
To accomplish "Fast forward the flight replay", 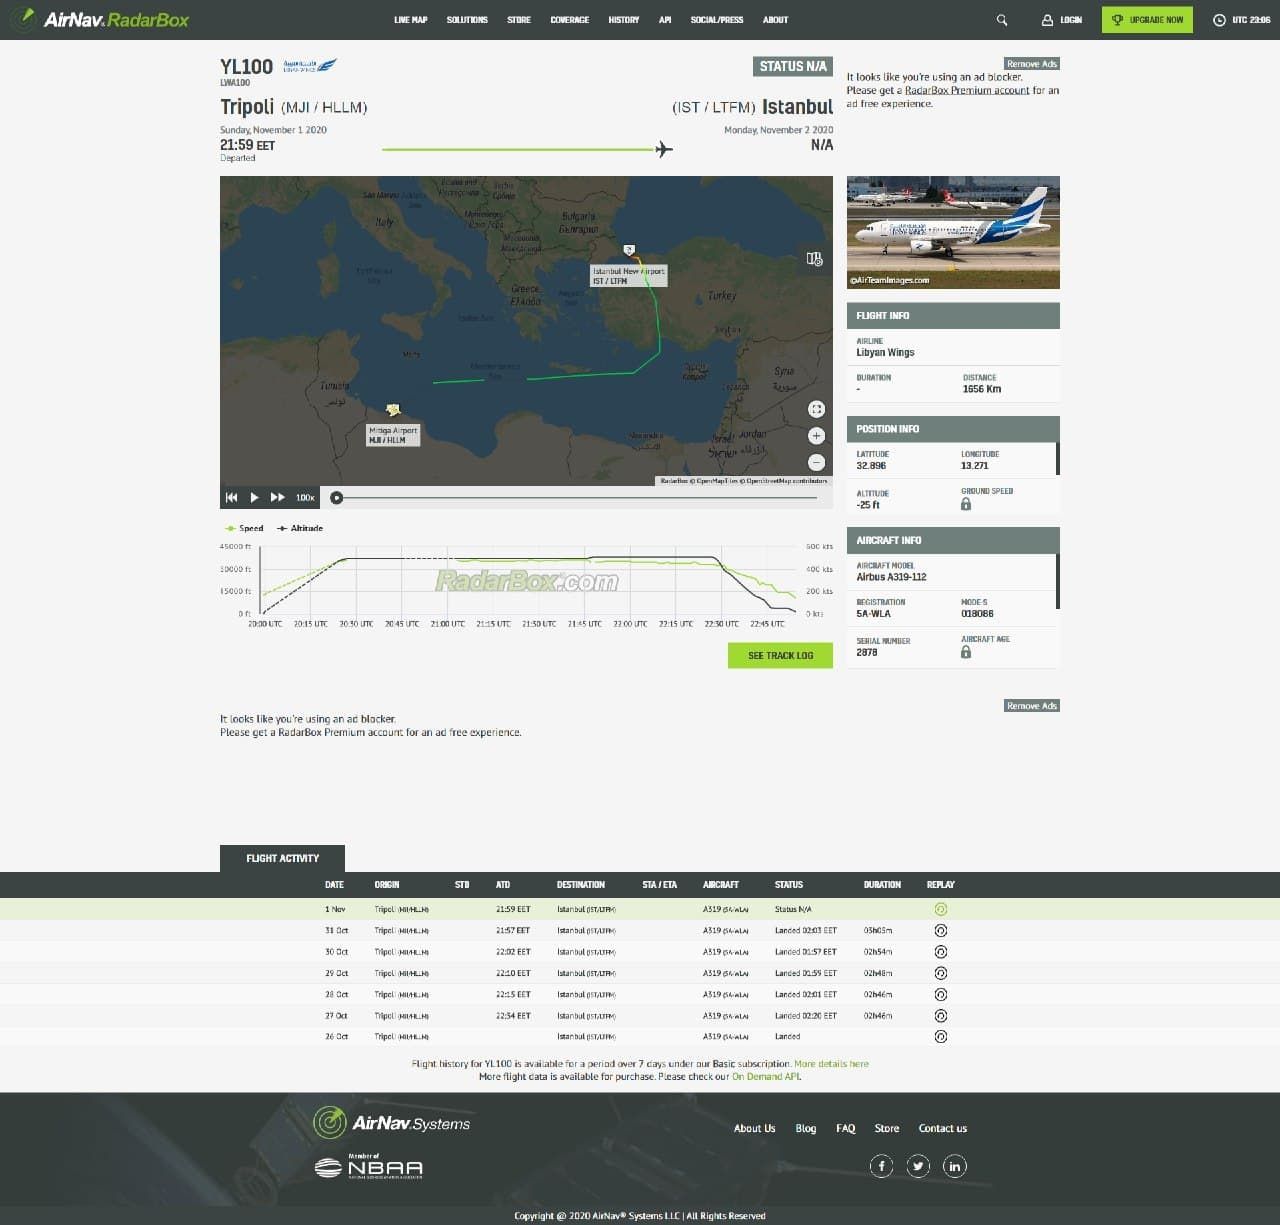I will (x=278, y=497).
